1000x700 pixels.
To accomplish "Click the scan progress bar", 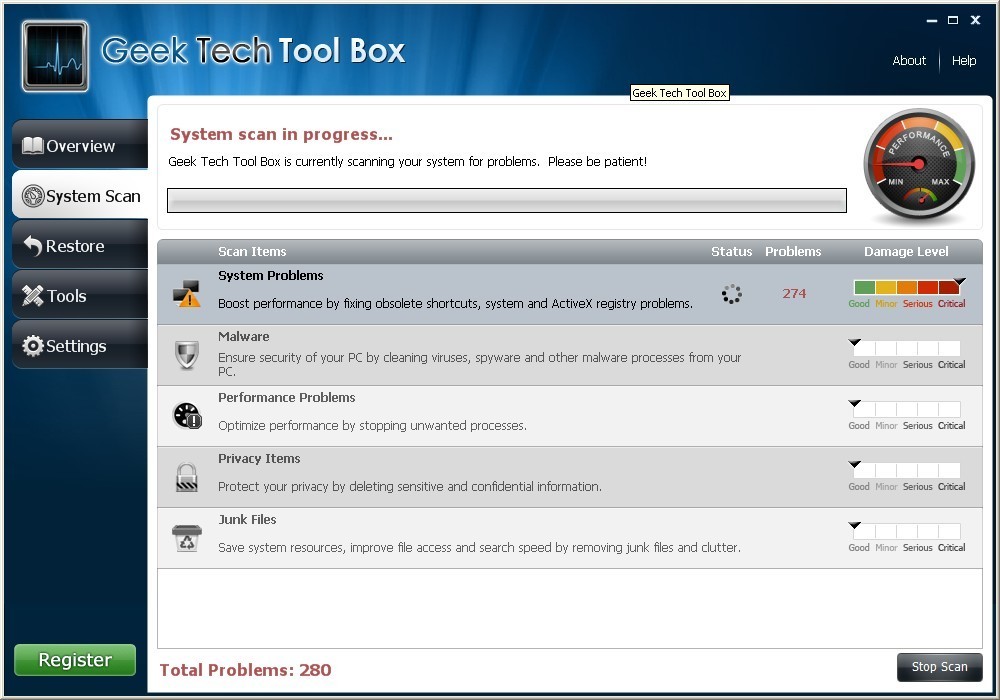I will tap(506, 201).
